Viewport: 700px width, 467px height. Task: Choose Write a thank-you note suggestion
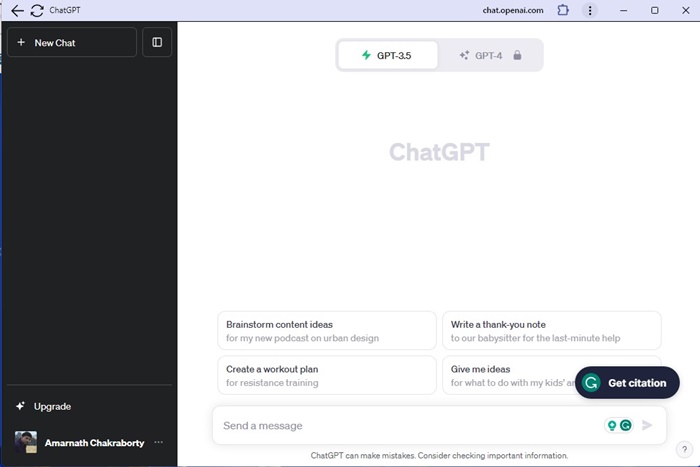[551, 331]
